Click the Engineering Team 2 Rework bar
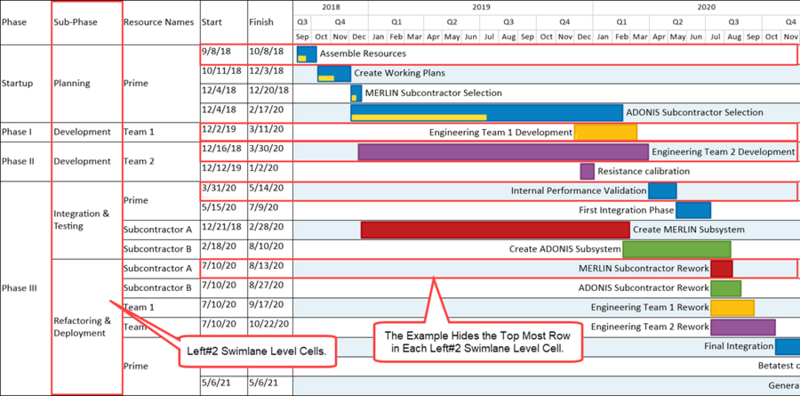 coord(743,327)
